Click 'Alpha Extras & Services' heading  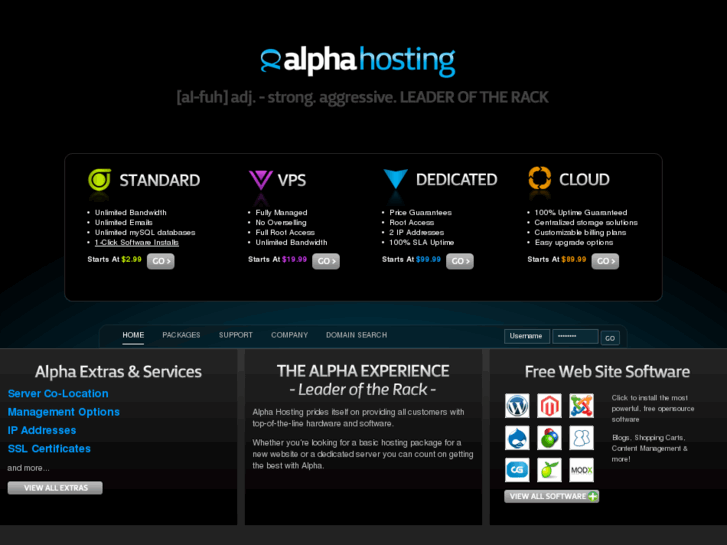pyautogui.click(x=118, y=372)
